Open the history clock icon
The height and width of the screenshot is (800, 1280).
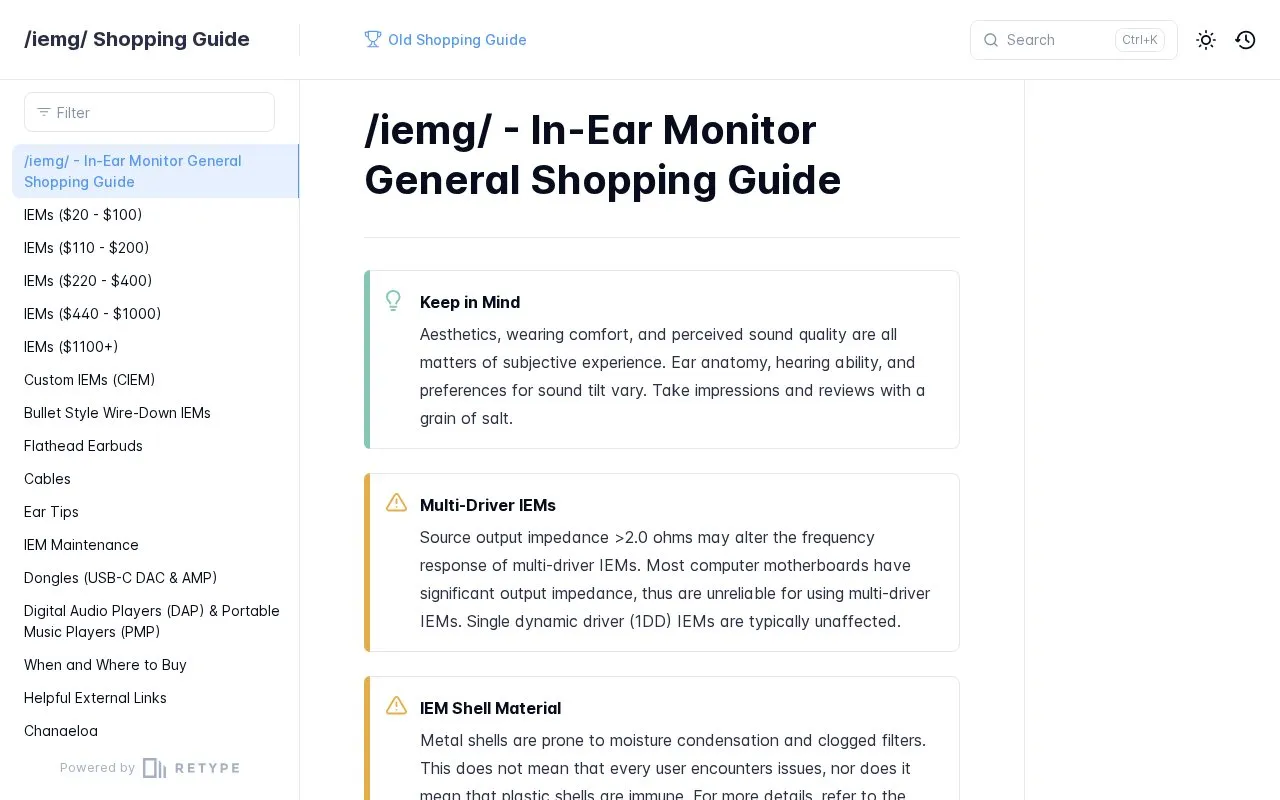(1245, 40)
